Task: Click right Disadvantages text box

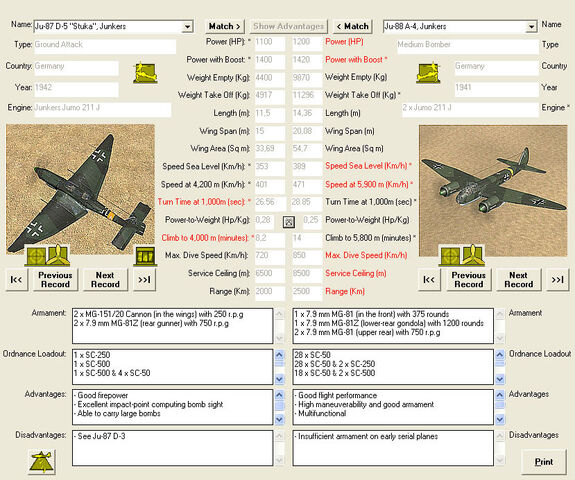Action: [393, 448]
